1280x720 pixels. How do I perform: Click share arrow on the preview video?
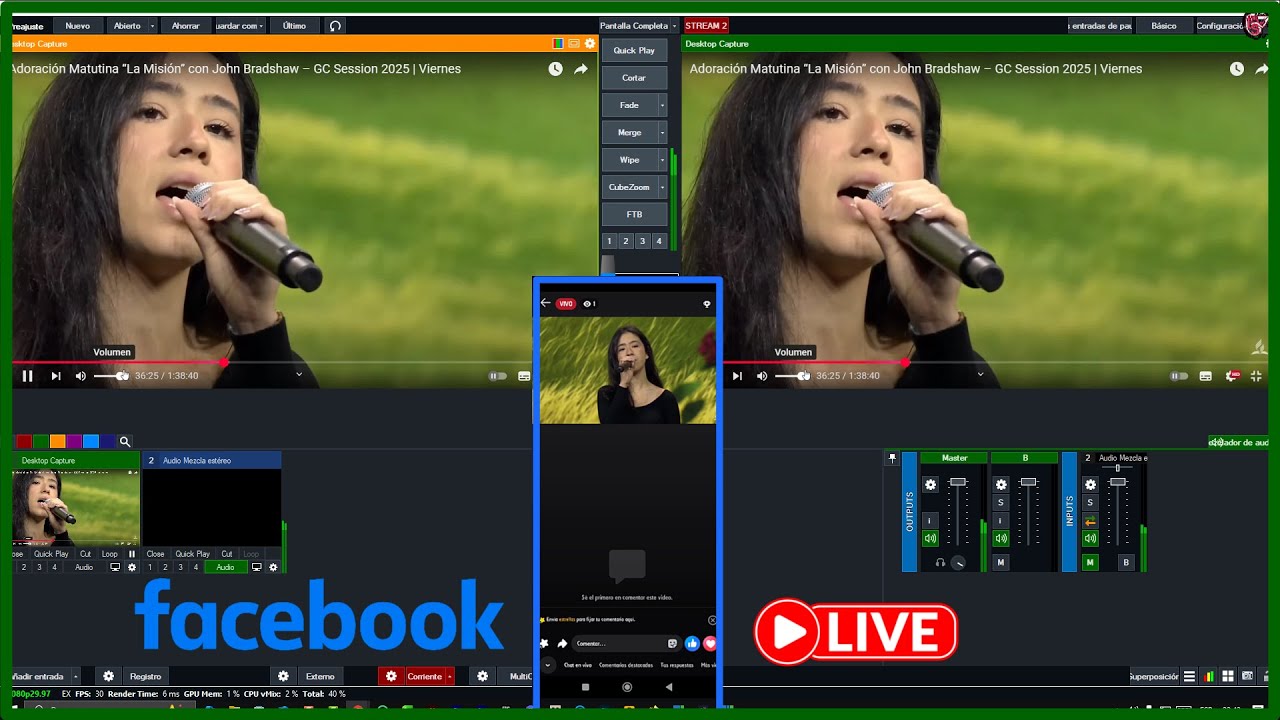click(581, 69)
